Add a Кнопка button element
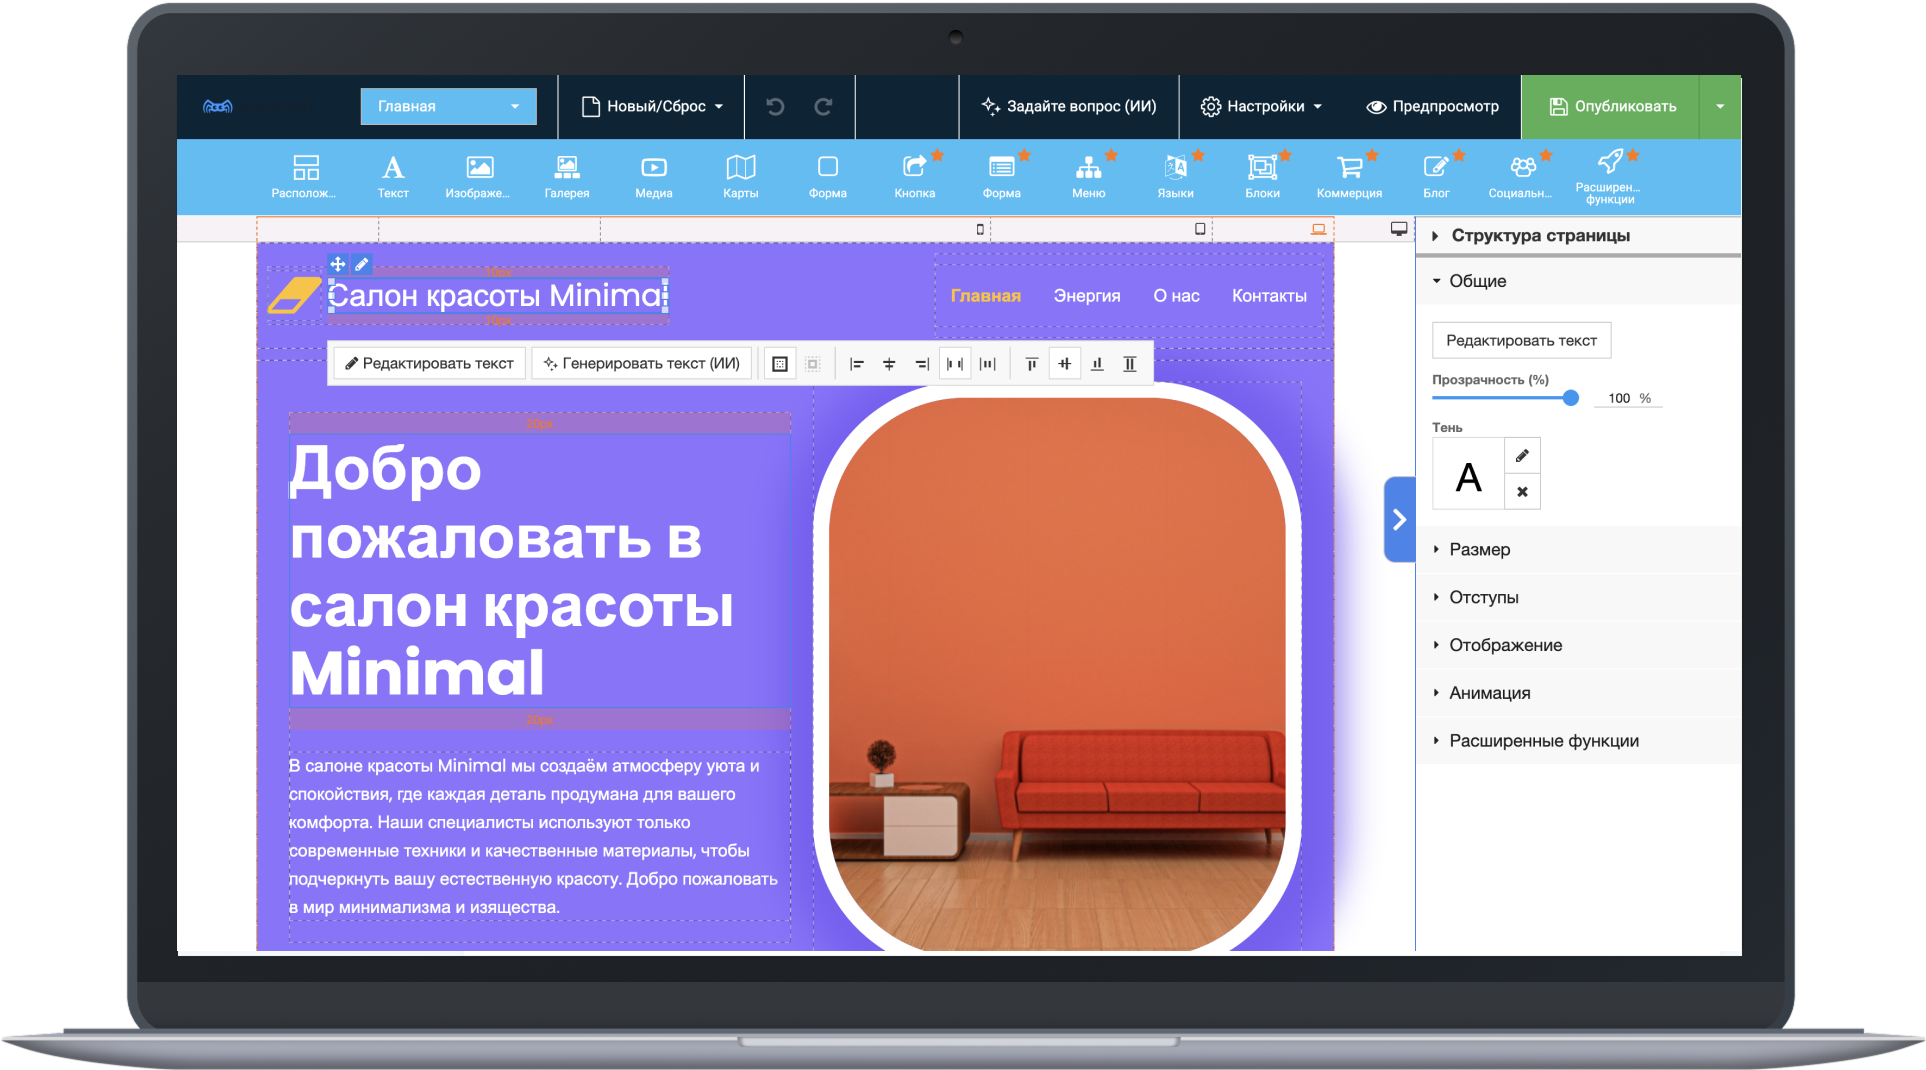 [915, 176]
